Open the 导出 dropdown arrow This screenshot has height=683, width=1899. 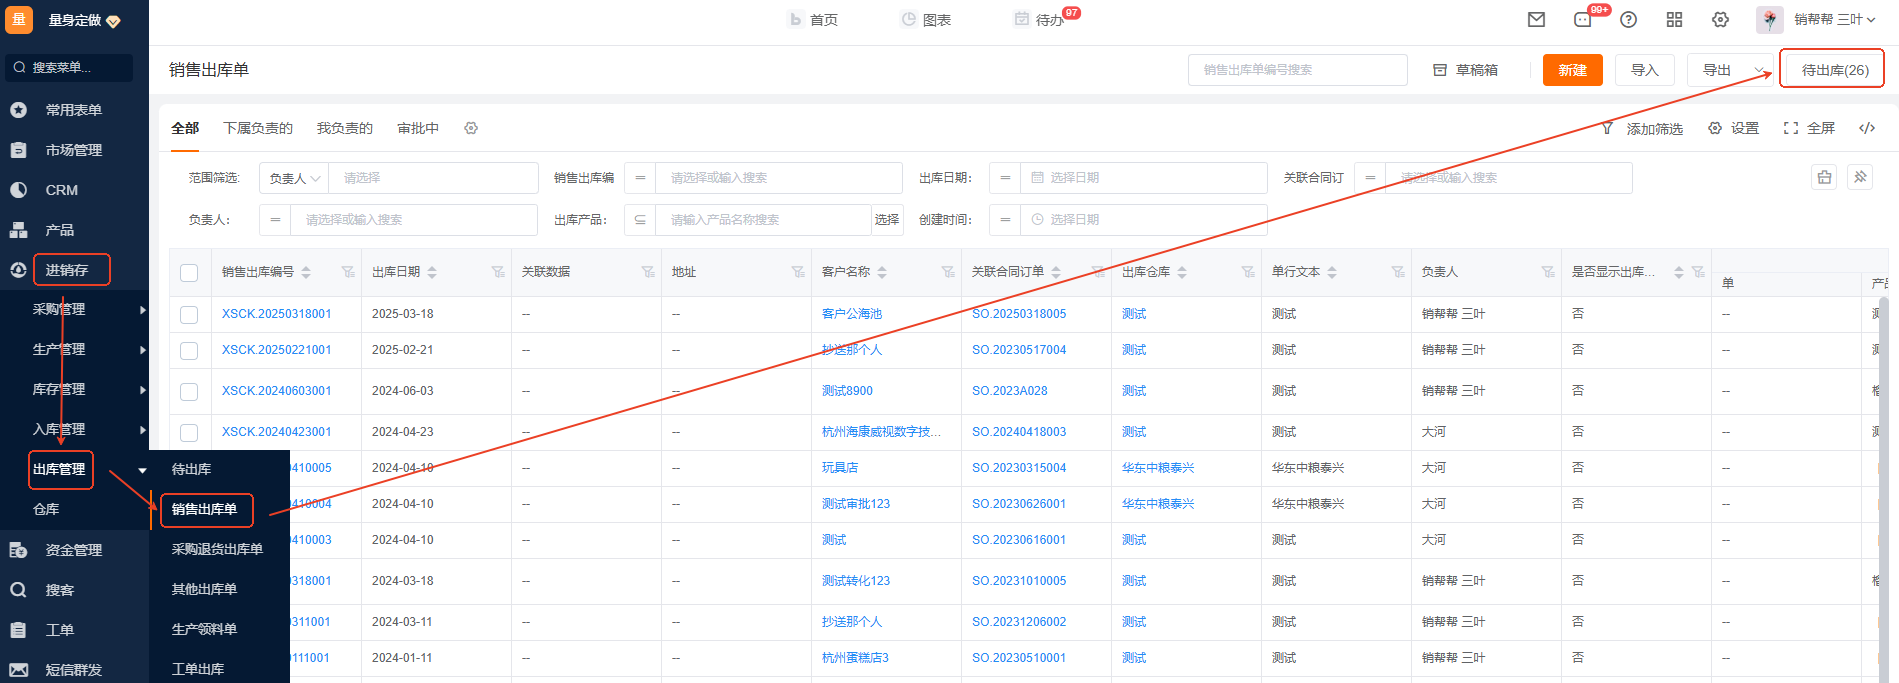point(1760,70)
